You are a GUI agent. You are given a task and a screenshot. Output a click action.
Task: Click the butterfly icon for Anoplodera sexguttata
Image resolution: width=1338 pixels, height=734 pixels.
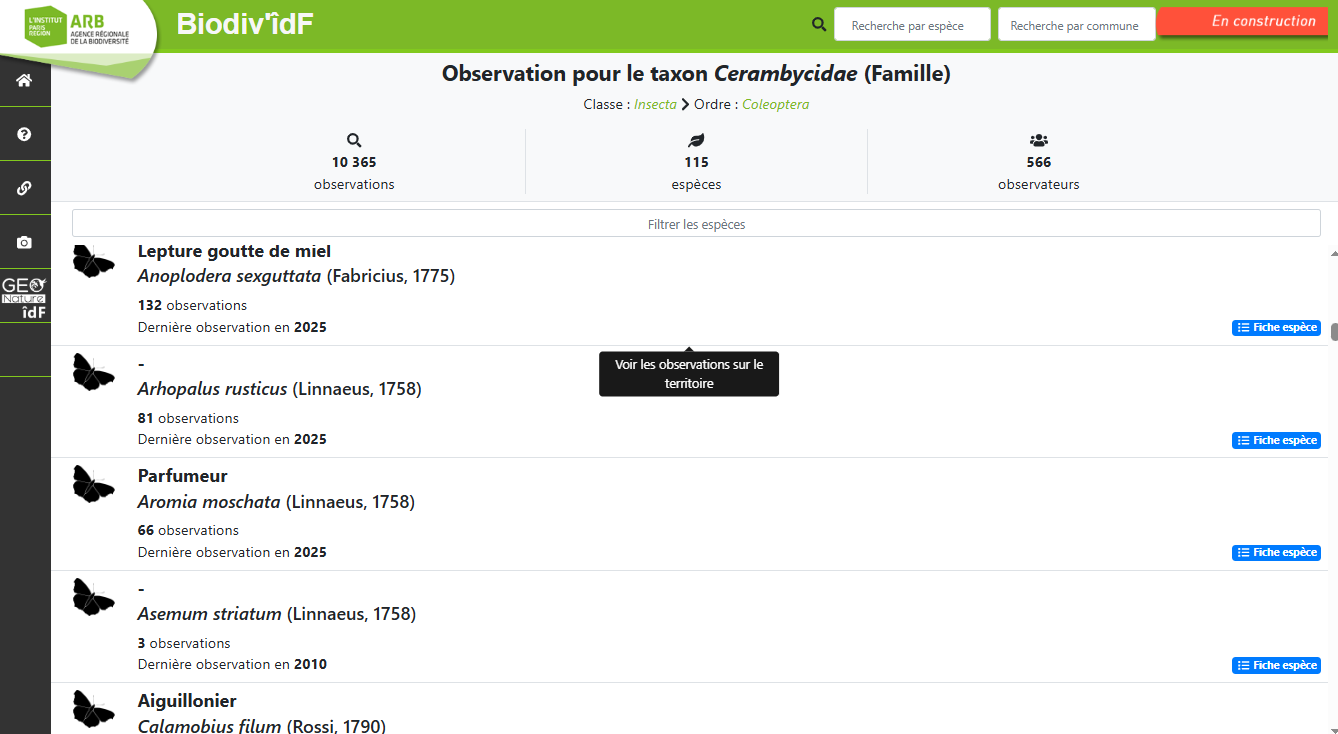coord(94,262)
